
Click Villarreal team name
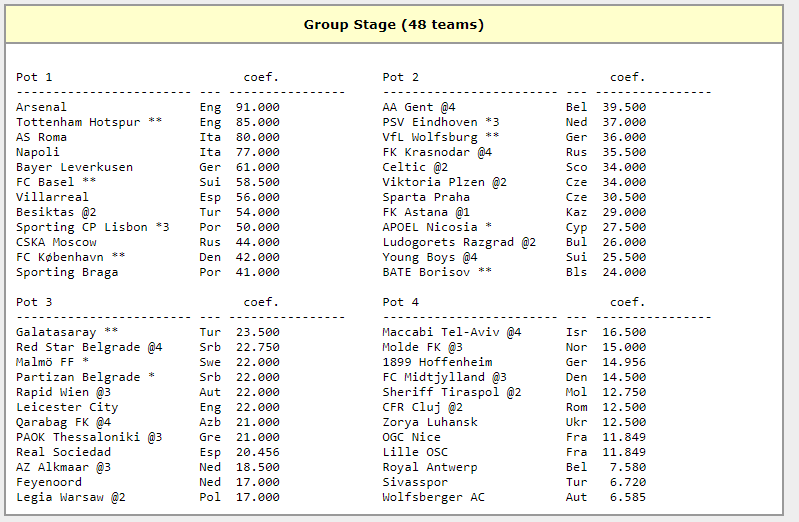click(52, 197)
